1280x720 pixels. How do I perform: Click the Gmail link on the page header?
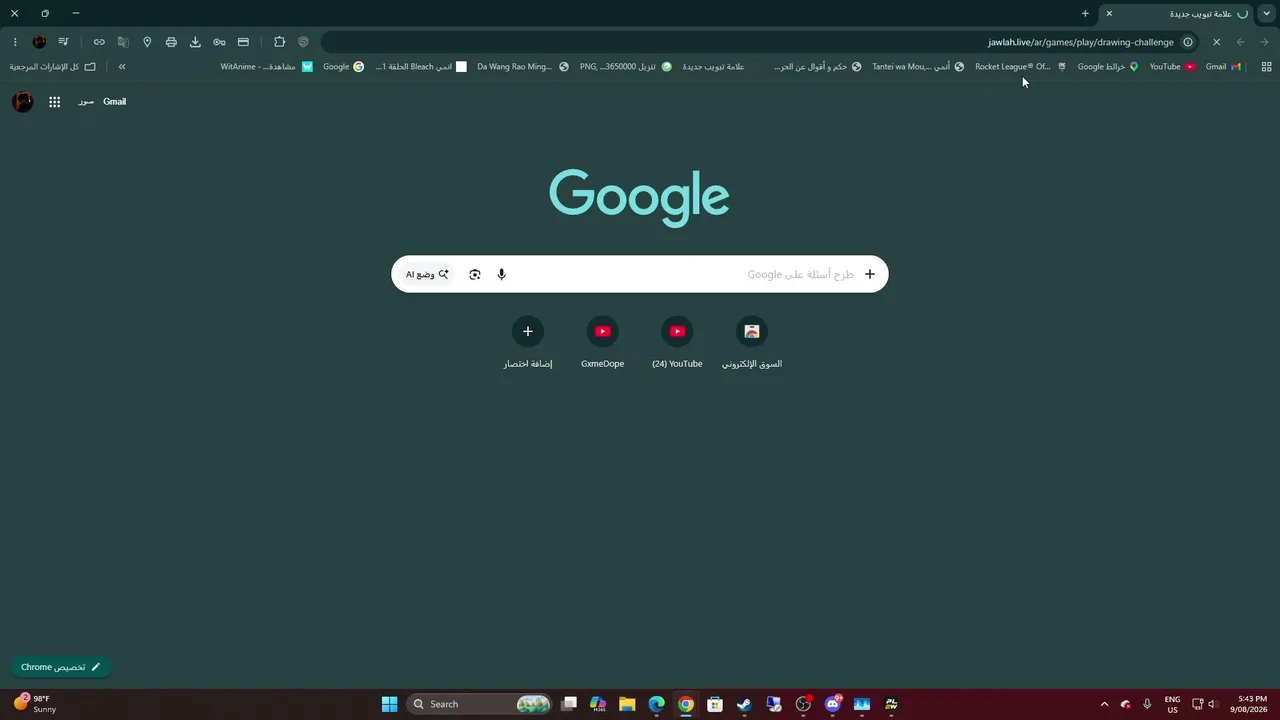click(x=114, y=102)
